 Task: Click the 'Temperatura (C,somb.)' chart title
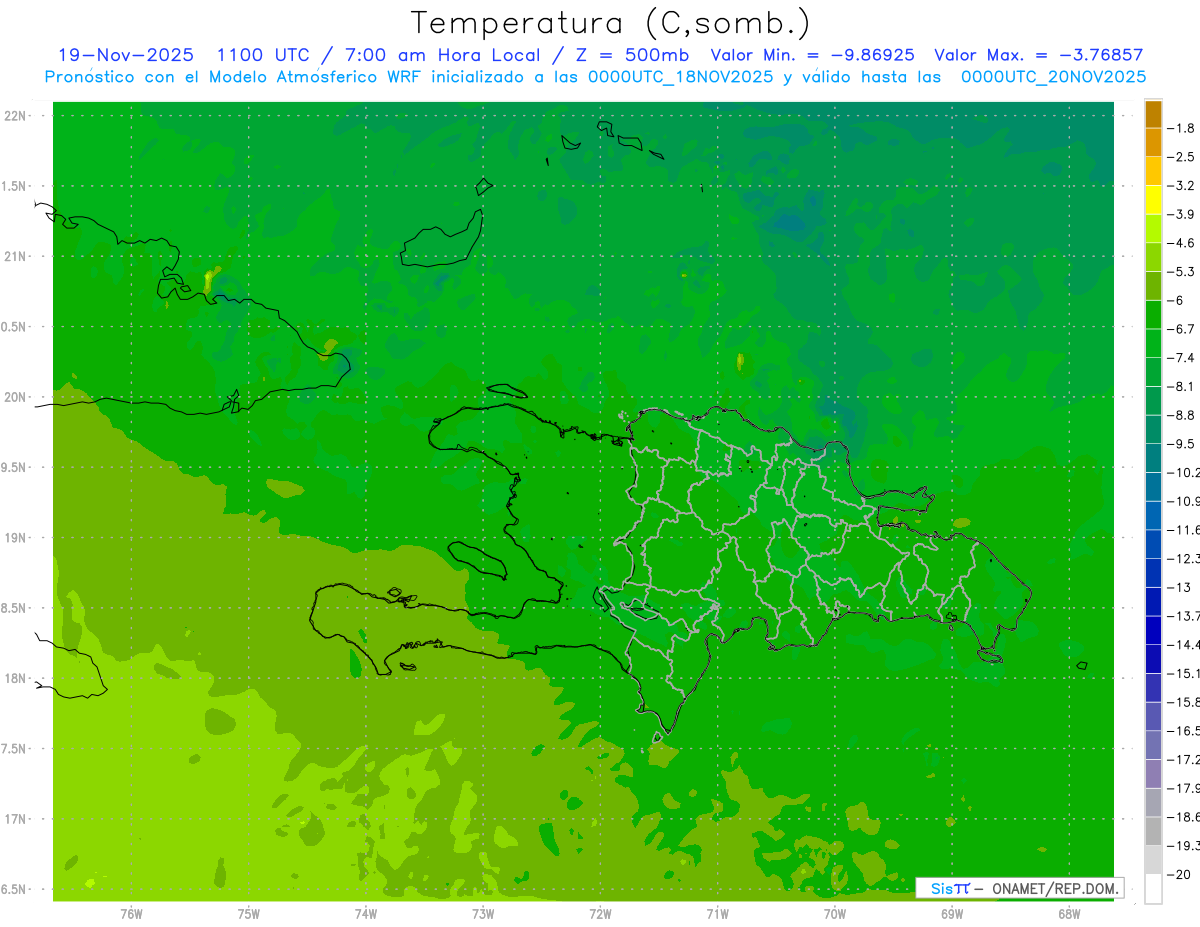(x=610, y=23)
